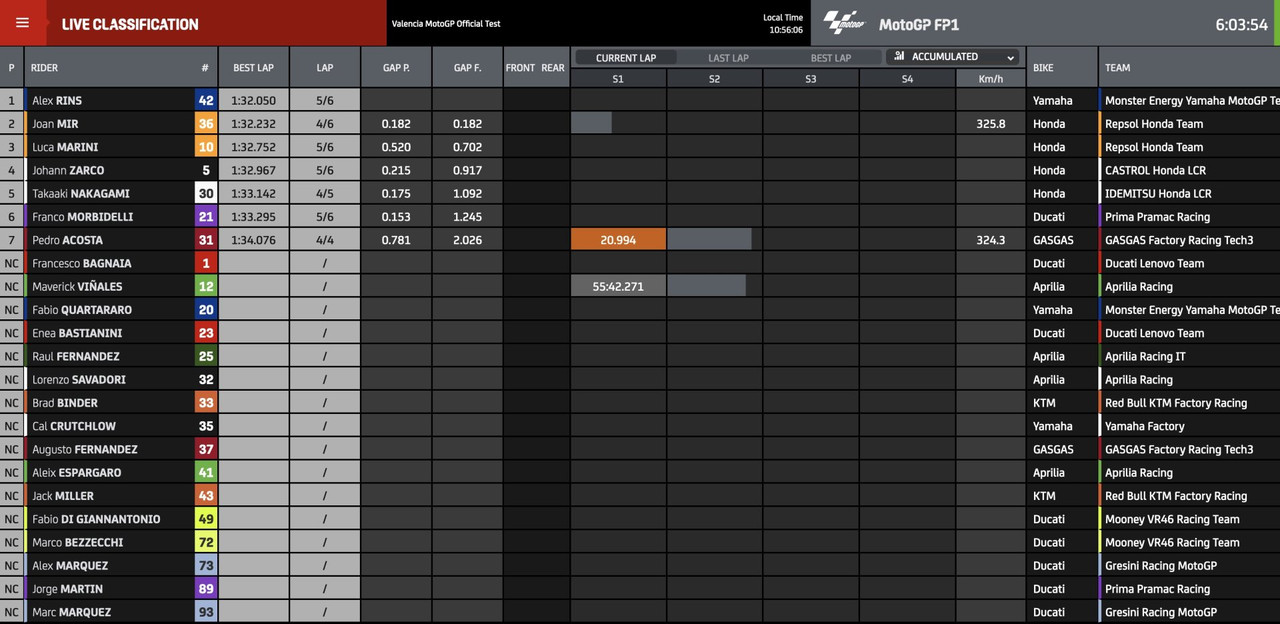Click top speed value 325.8

coord(991,124)
